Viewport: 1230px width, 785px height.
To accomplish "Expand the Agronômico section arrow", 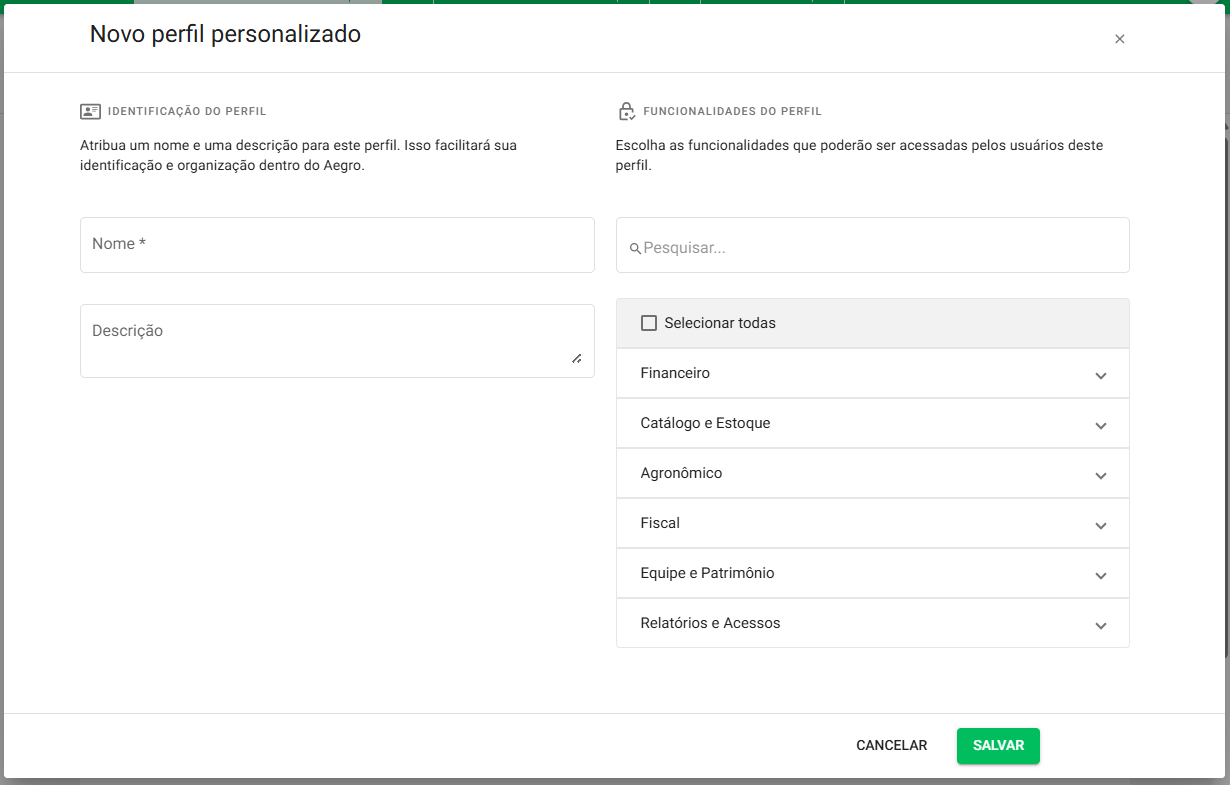I will click(1100, 476).
